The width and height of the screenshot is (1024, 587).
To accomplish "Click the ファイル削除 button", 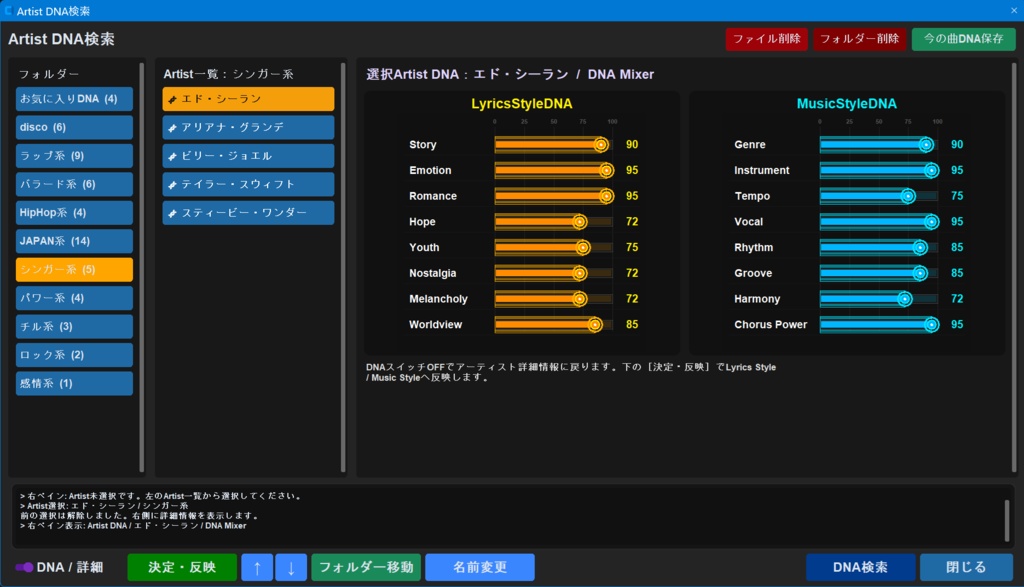I will click(767, 39).
